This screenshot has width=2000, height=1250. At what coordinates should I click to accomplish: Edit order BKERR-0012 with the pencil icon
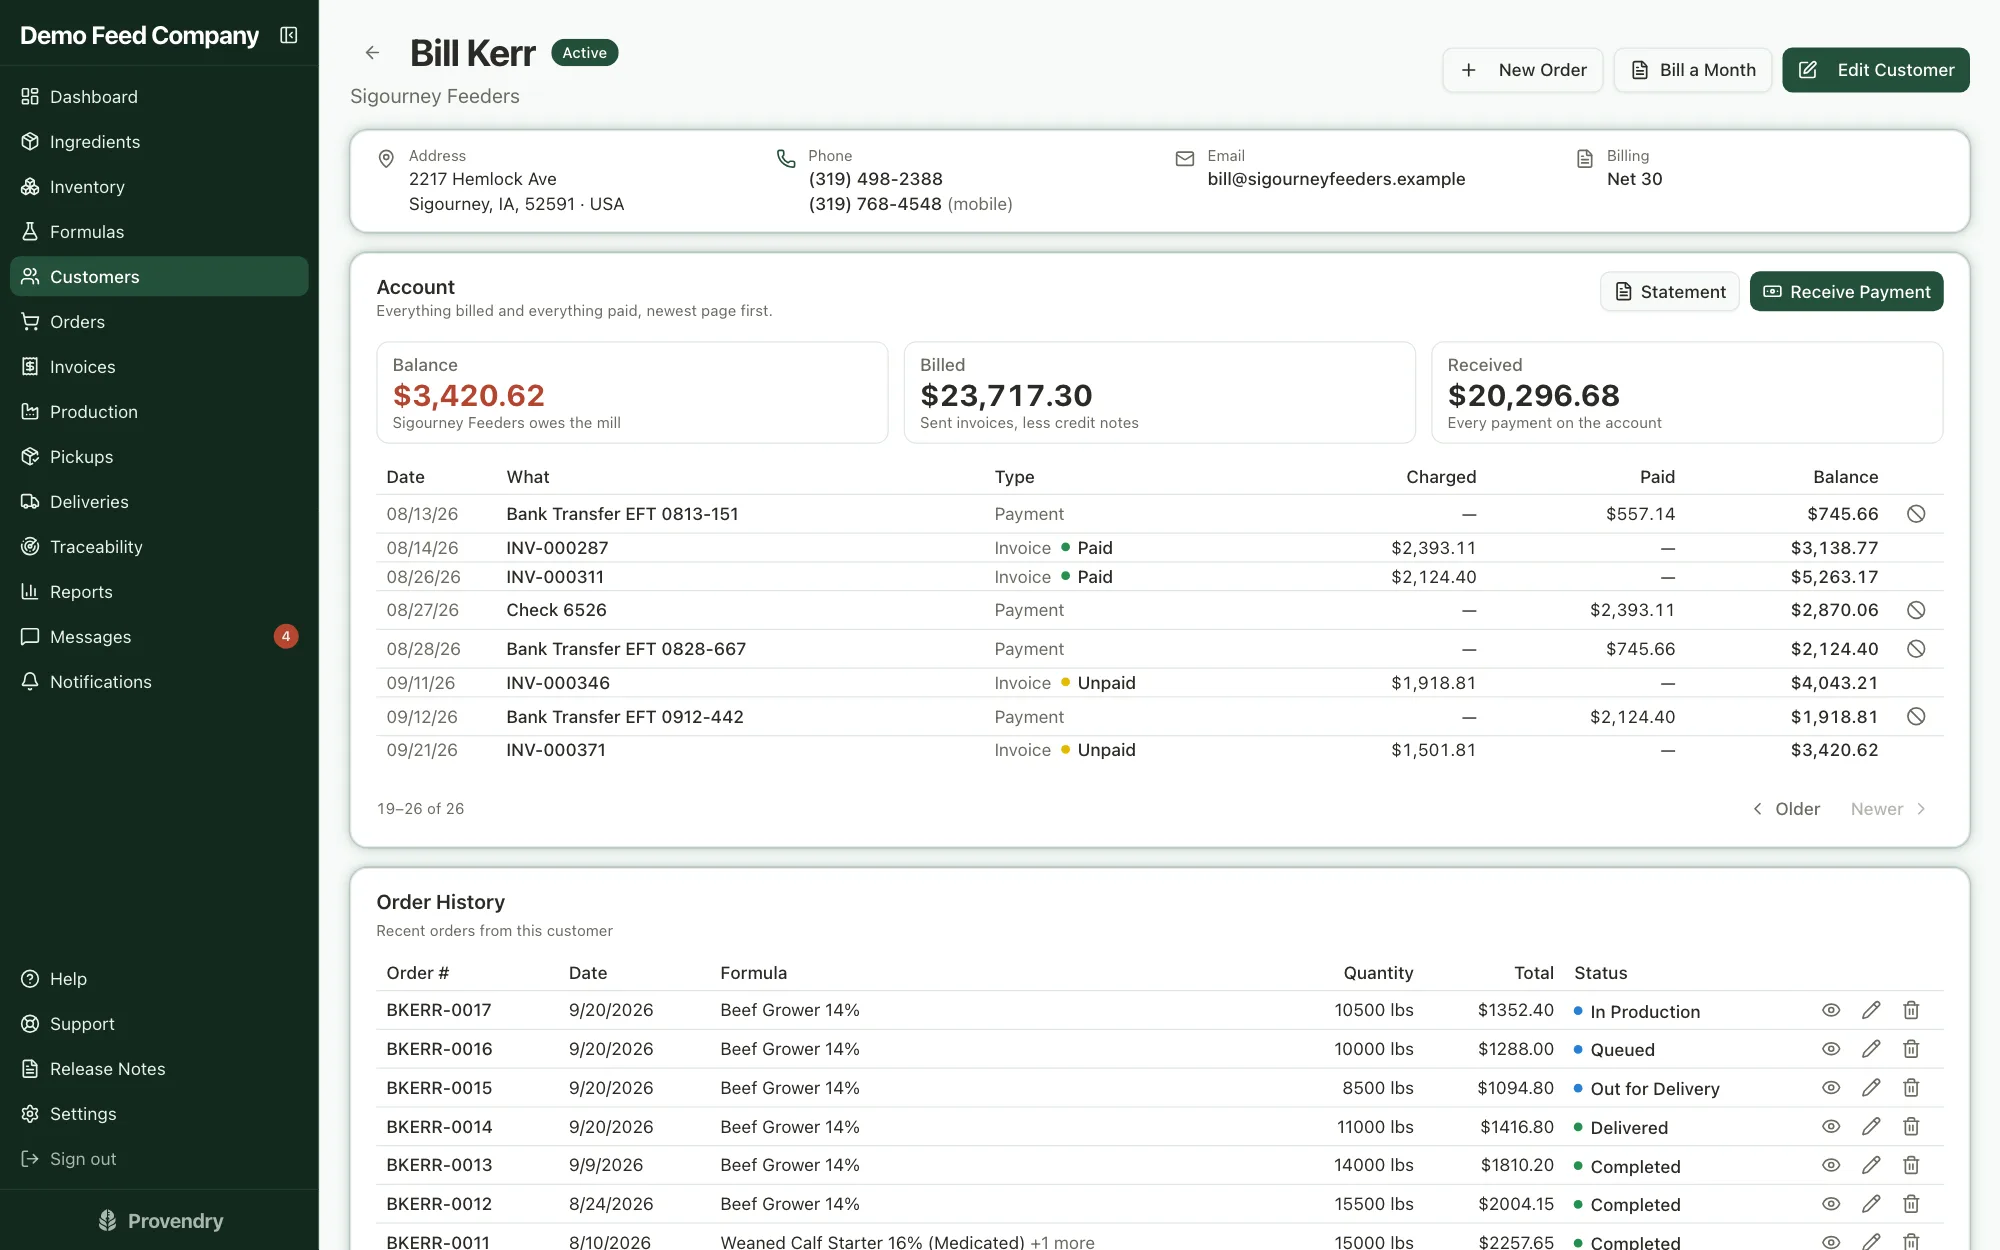(x=1871, y=1204)
